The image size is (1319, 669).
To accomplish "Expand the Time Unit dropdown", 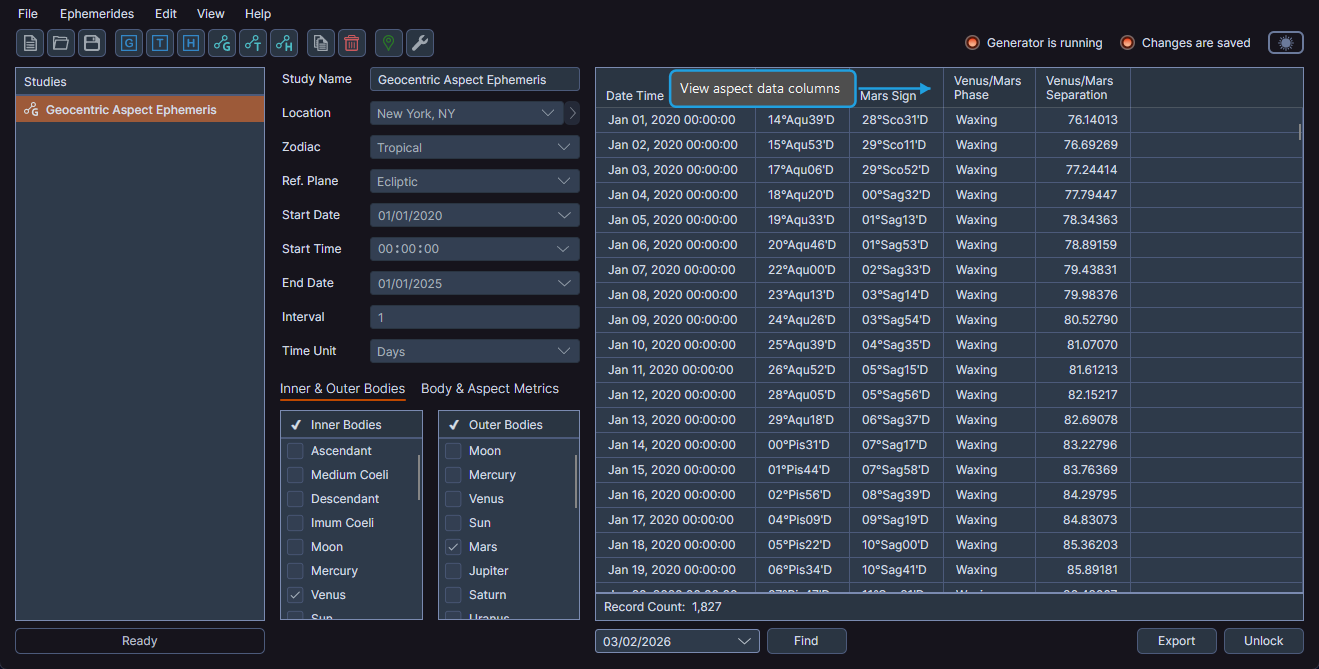I will (474, 350).
